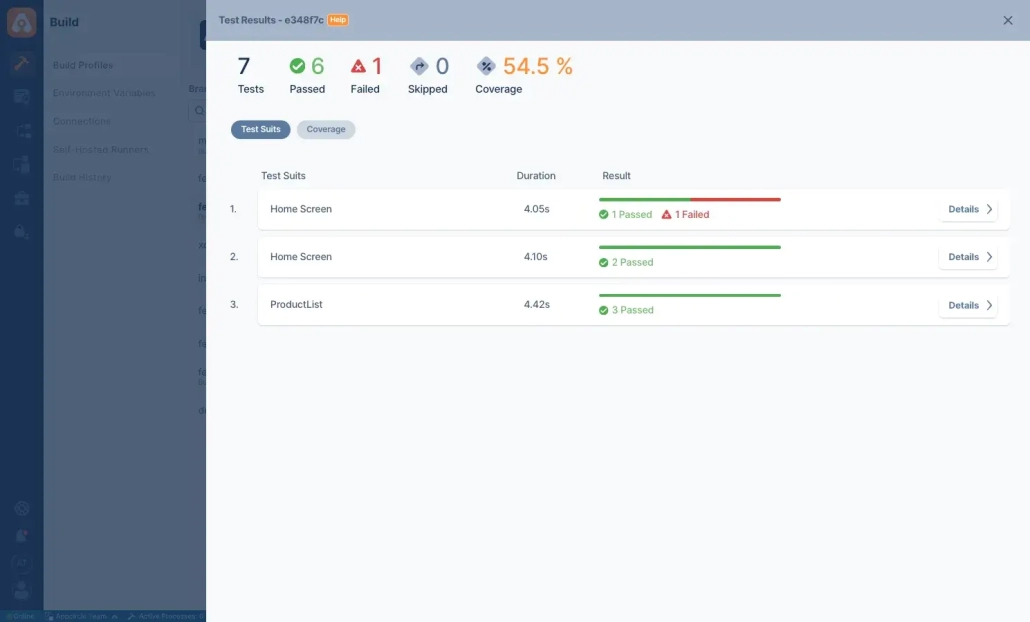Click the Appcircle logo in the sidebar
The image size is (1030, 622).
tap(21, 22)
